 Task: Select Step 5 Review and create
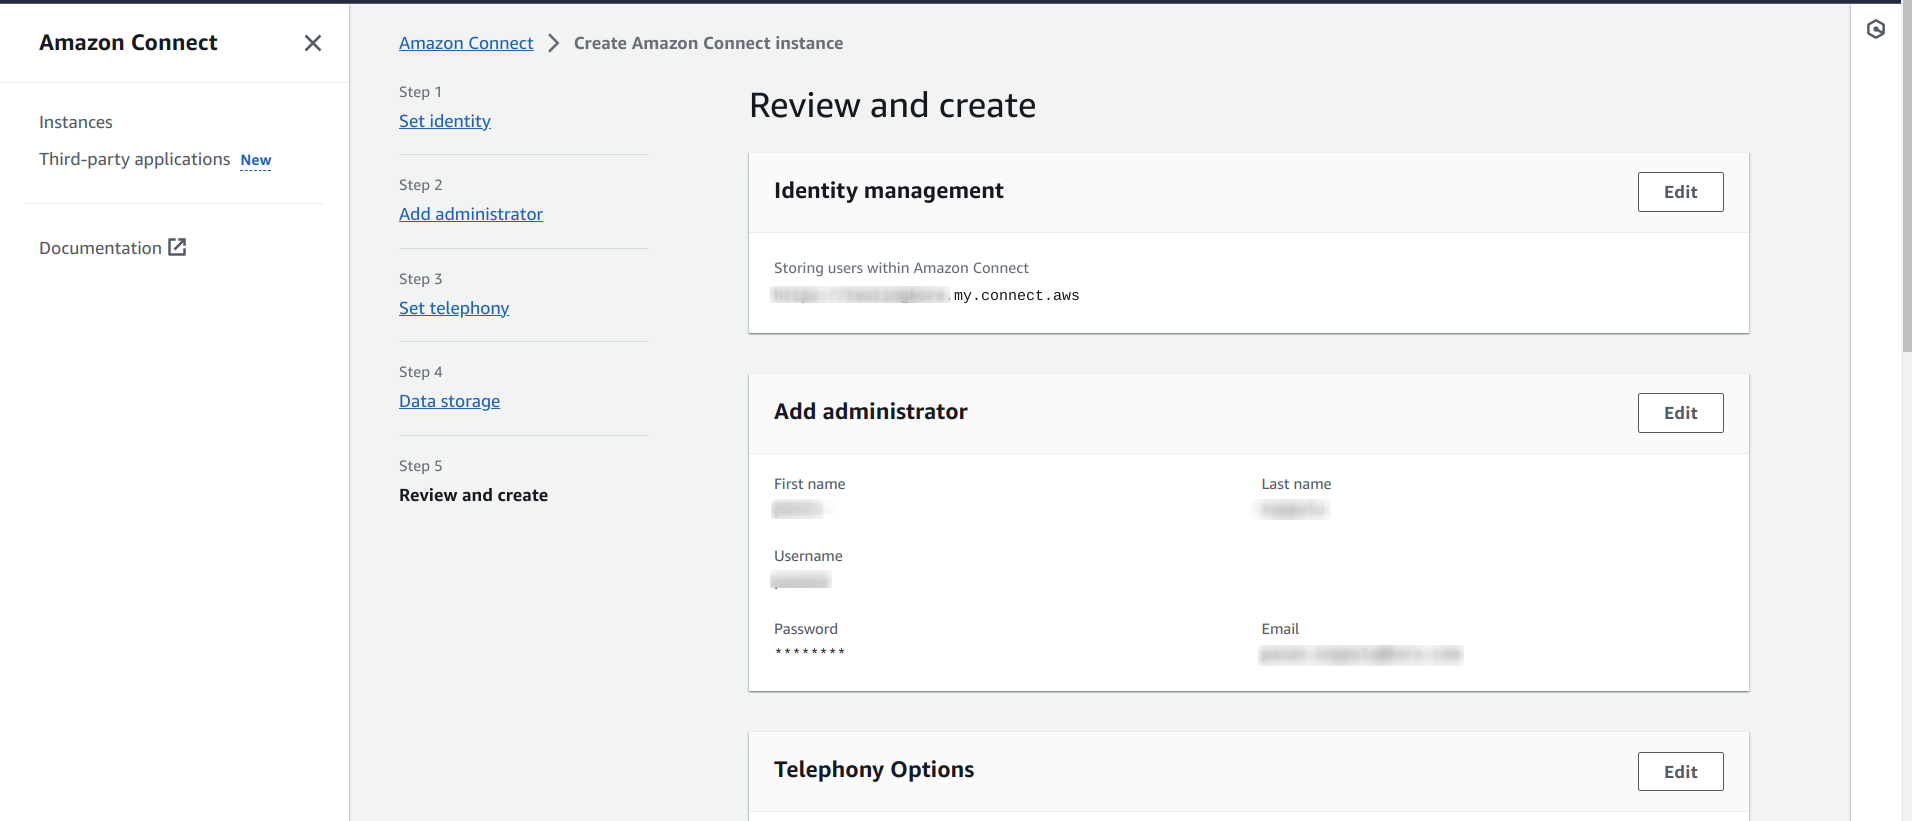pyautogui.click(x=473, y=495)
